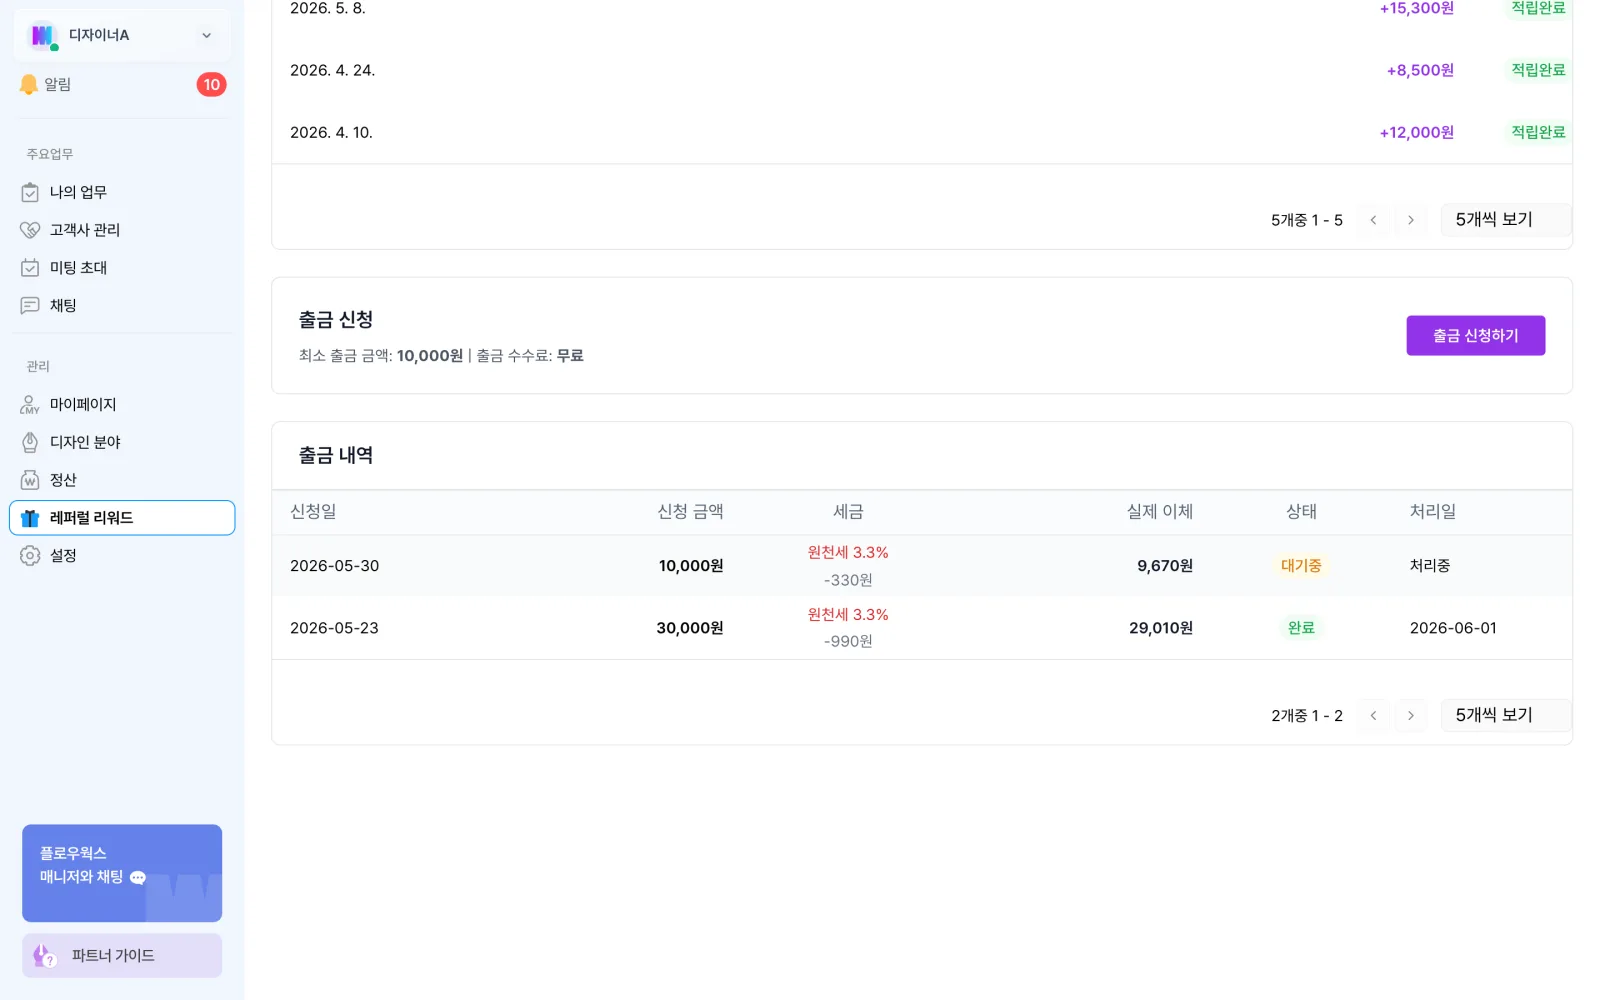Click the 정산 won-sign icon
The width and height of the screenshot is (1600, 1000).
[x=30, y=480]
